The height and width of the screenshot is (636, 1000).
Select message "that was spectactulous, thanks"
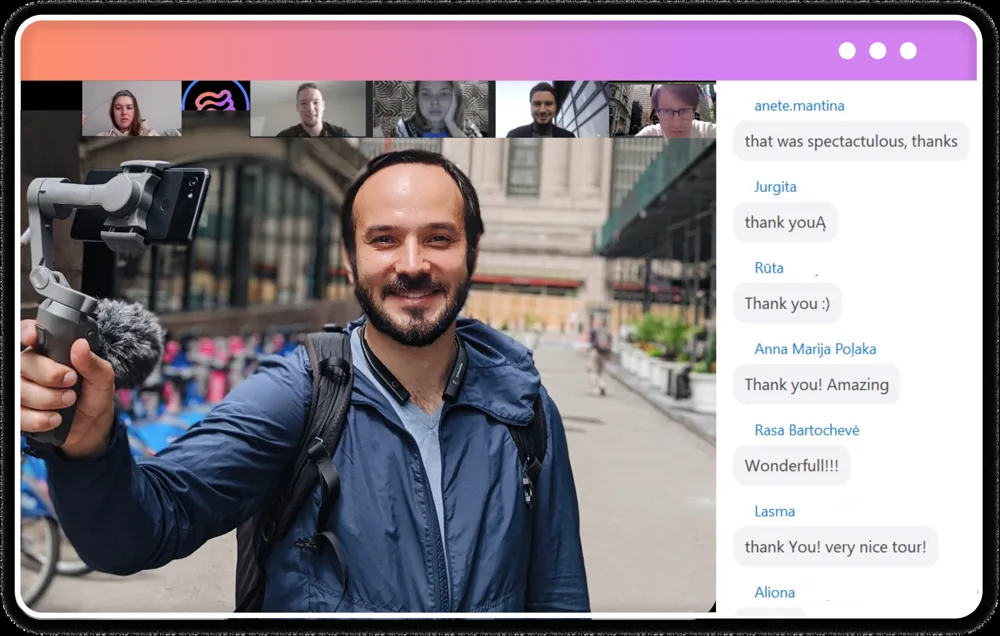click(851, 141)
